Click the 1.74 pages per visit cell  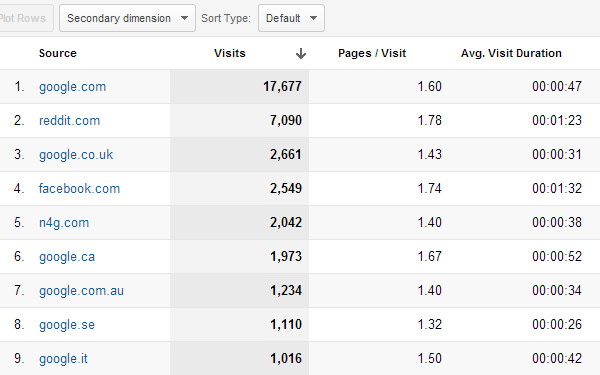[429, 189]
